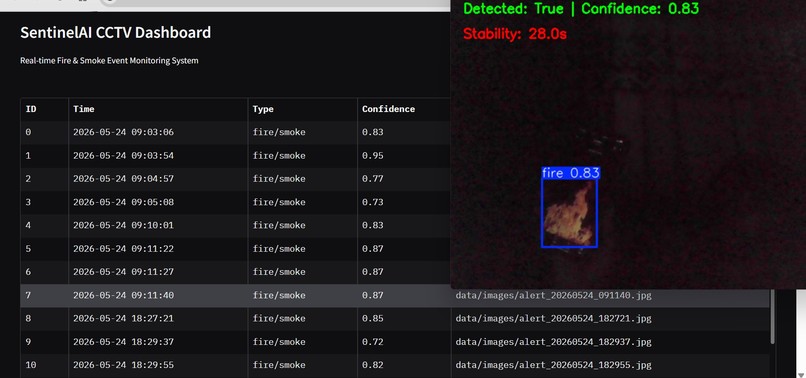Click confidence value 0.95

pos(373,155)
